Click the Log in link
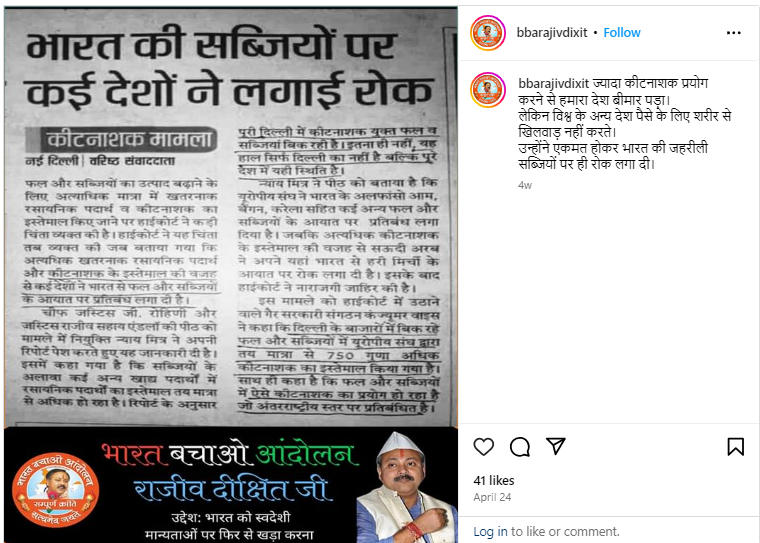The width and height of the screenshot is (760, 543). 491,531
